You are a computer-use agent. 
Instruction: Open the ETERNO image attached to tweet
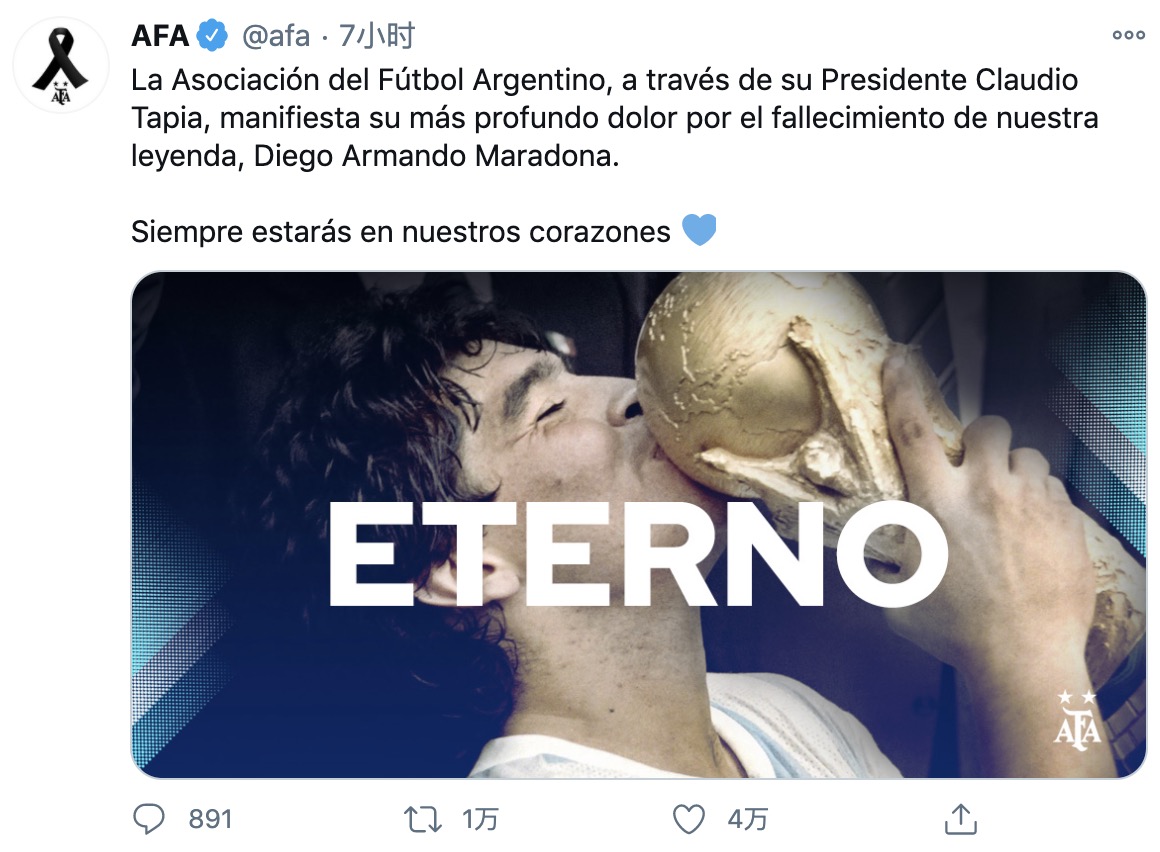click(x=639, y=525)
